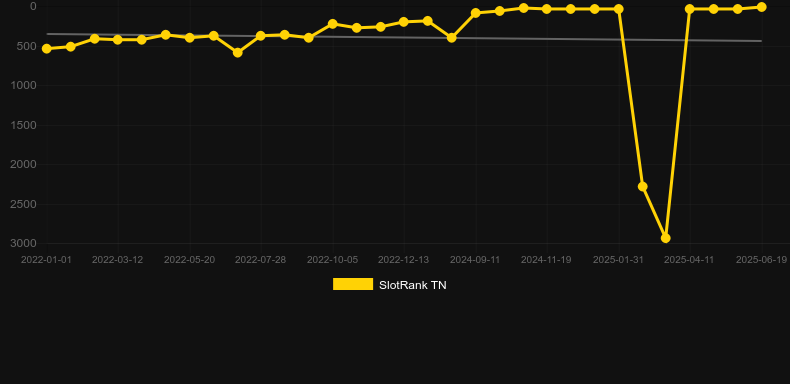This screenshot has height=384, width=790.
Task: Select the data point above 2022-03-12
Action: pos(118,39)
